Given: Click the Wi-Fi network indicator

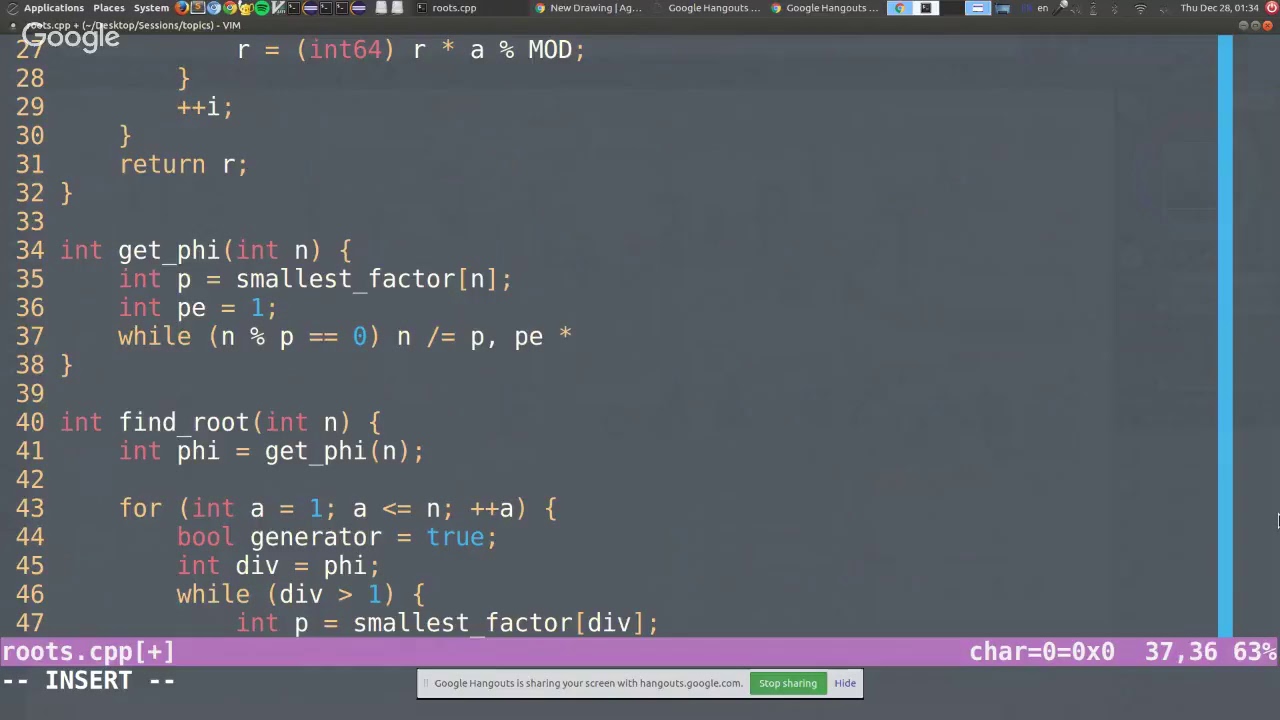Looking at the screenshot, I should coord(1140,8).
